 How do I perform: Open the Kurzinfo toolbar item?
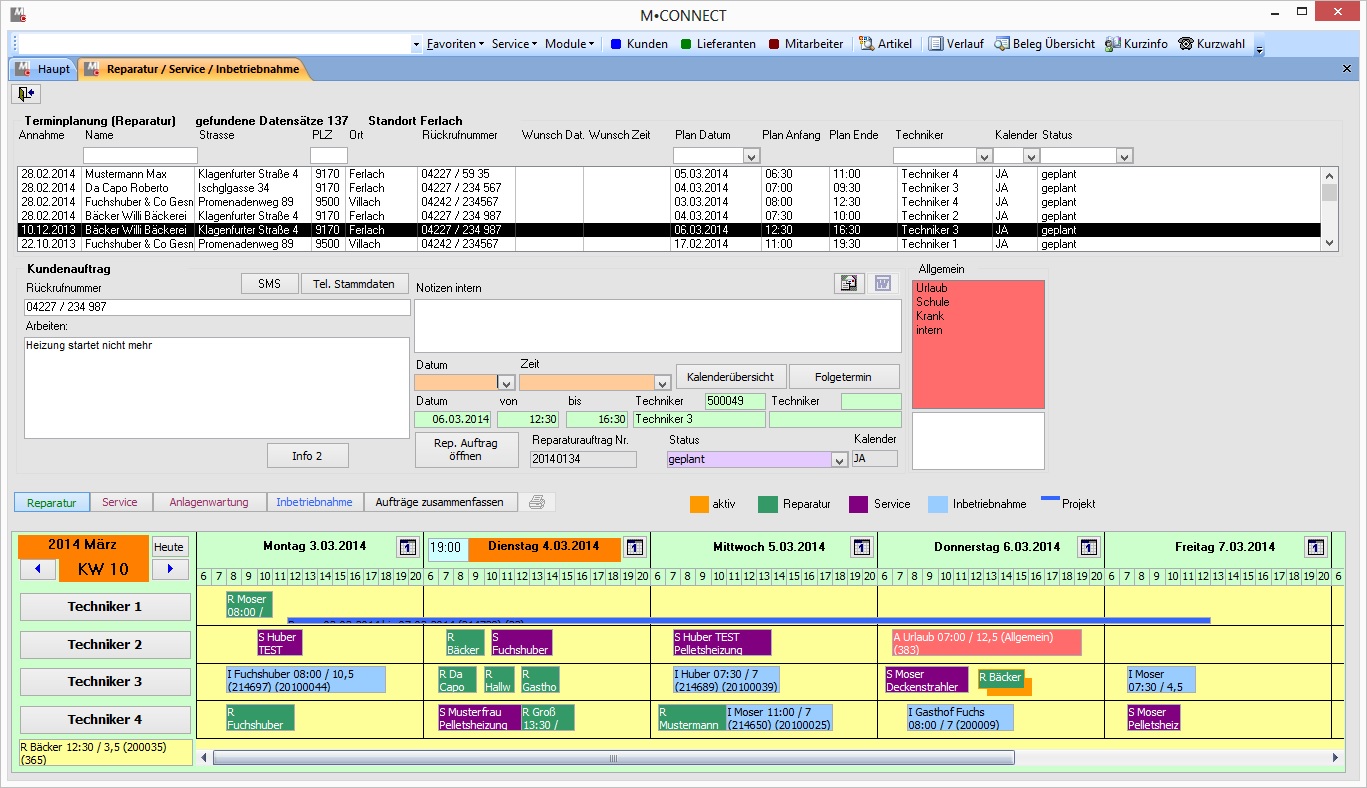[x=1136, y=44]
